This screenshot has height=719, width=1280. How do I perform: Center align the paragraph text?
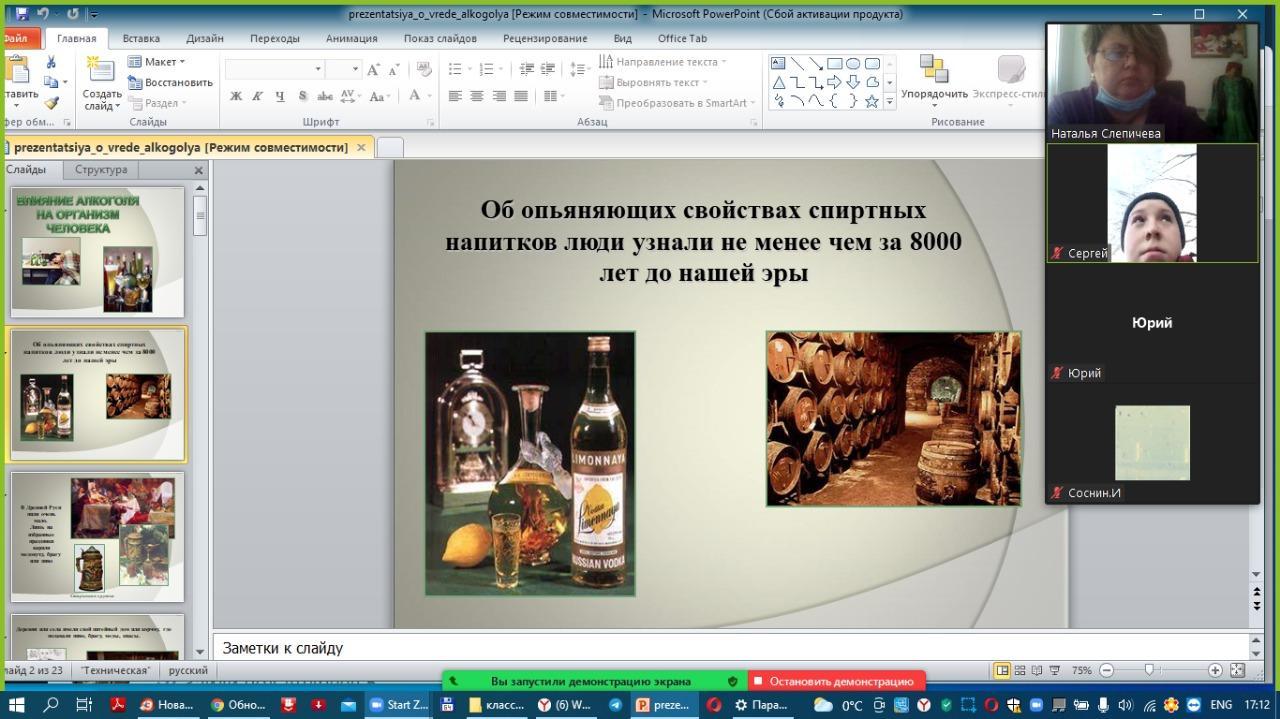pyautogui.click(x=477, y=97)
